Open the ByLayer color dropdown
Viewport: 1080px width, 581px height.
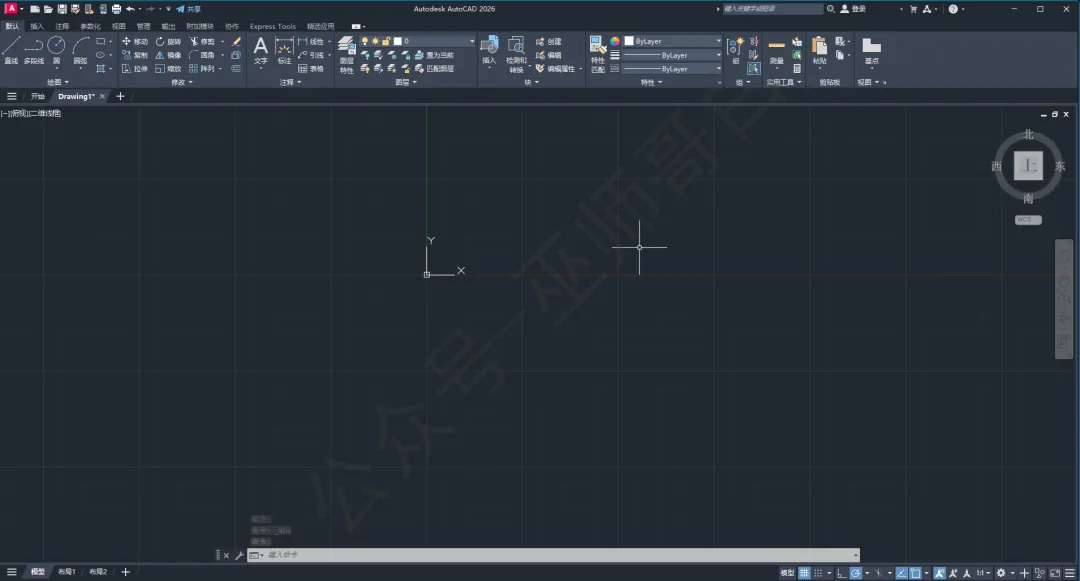click(x=718, y=41)
